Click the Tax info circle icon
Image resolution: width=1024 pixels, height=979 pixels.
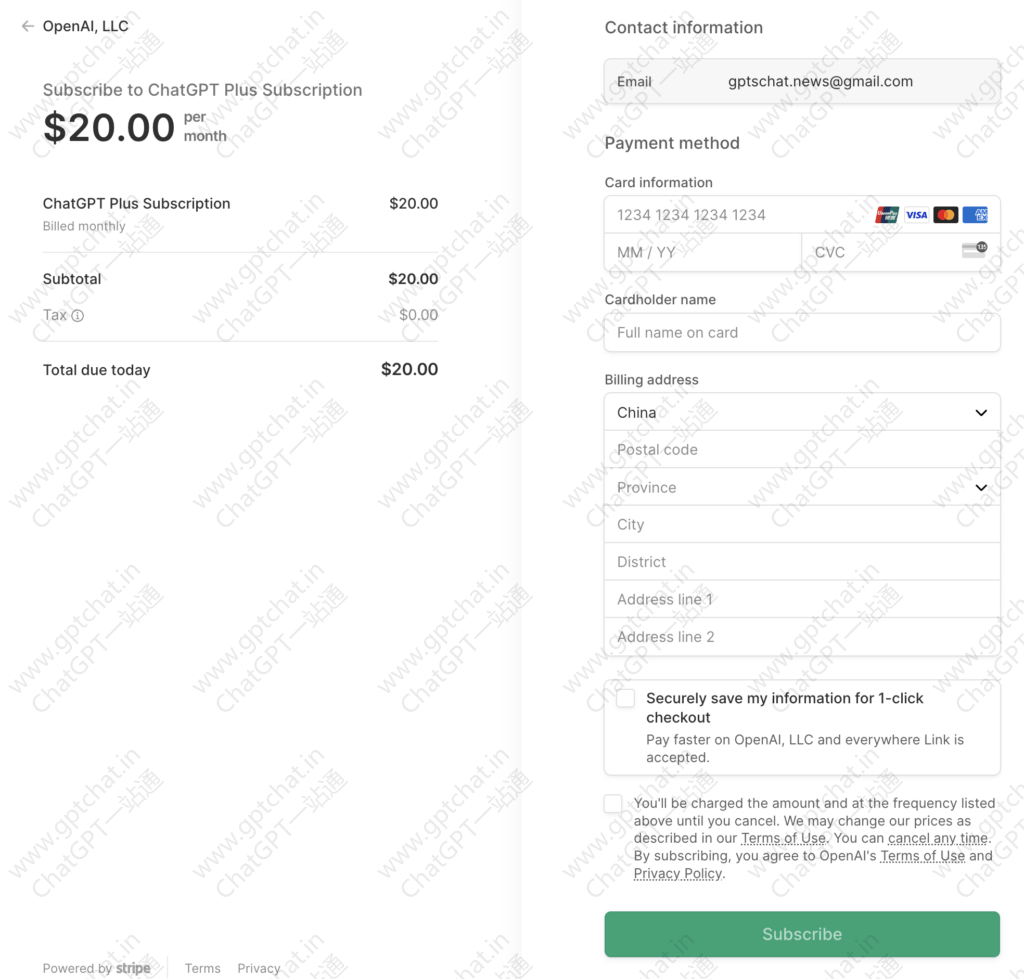point(78,316)
